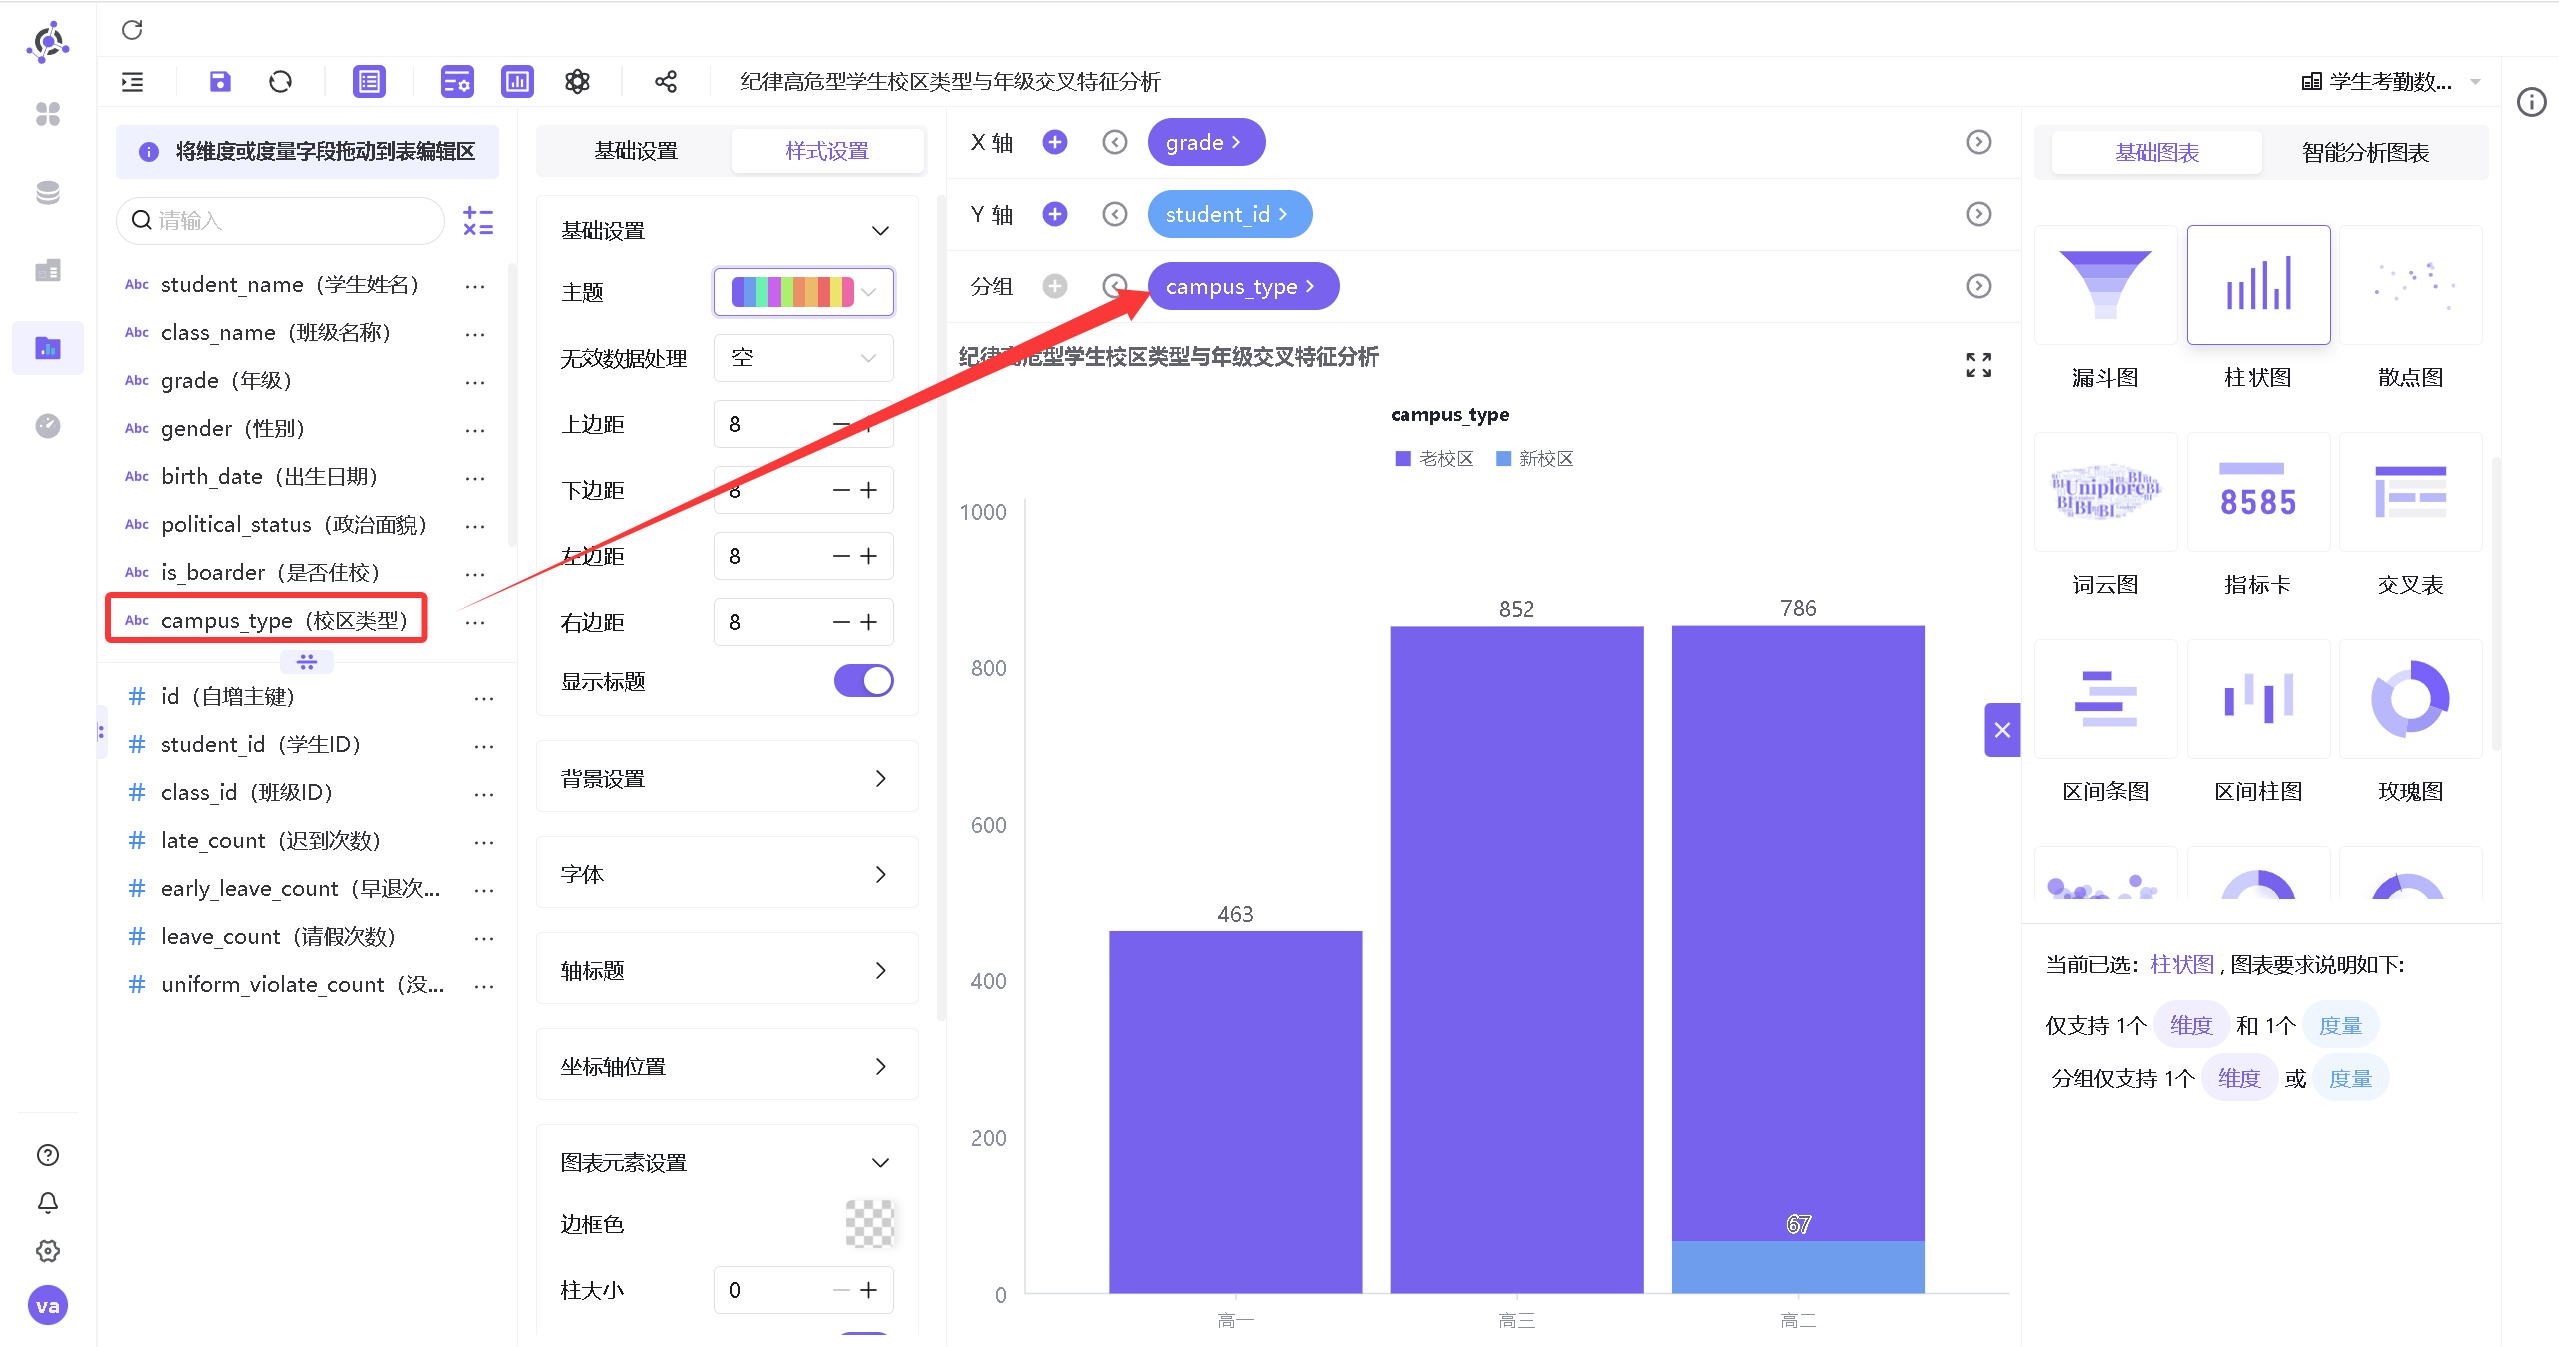The width and height of the screenshot is (2559, 1347).
Task: Increase the 下边距 value
Action: click(x=869, y=490)
